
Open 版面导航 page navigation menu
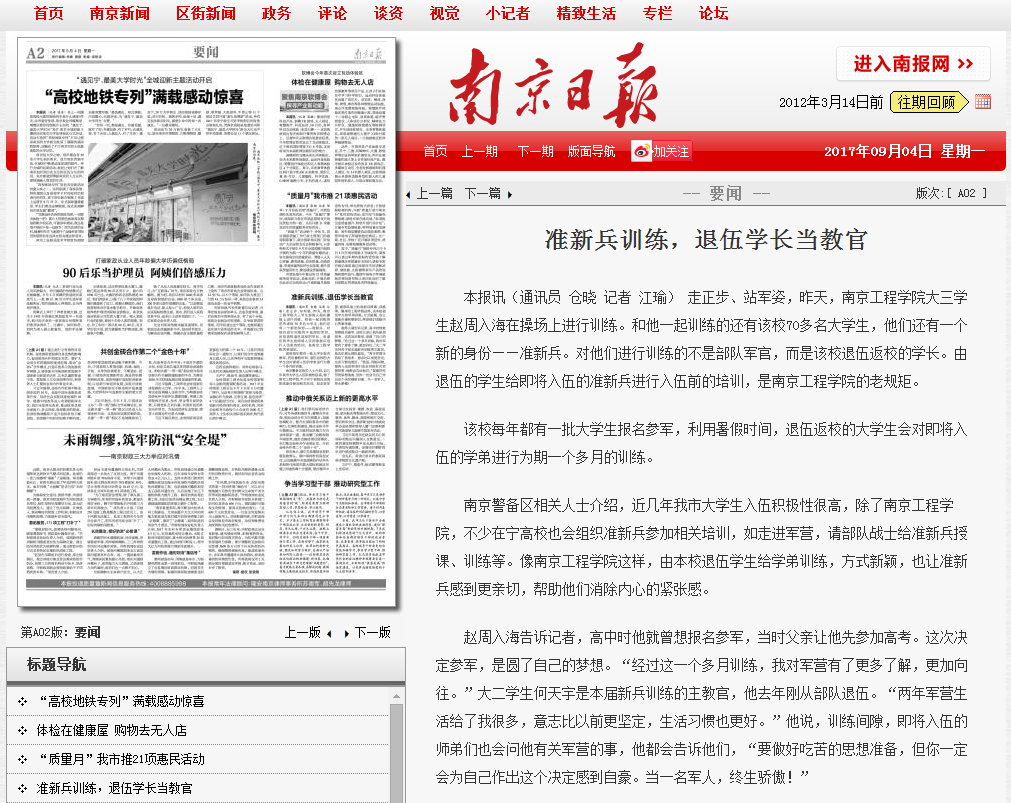(591, 151)
